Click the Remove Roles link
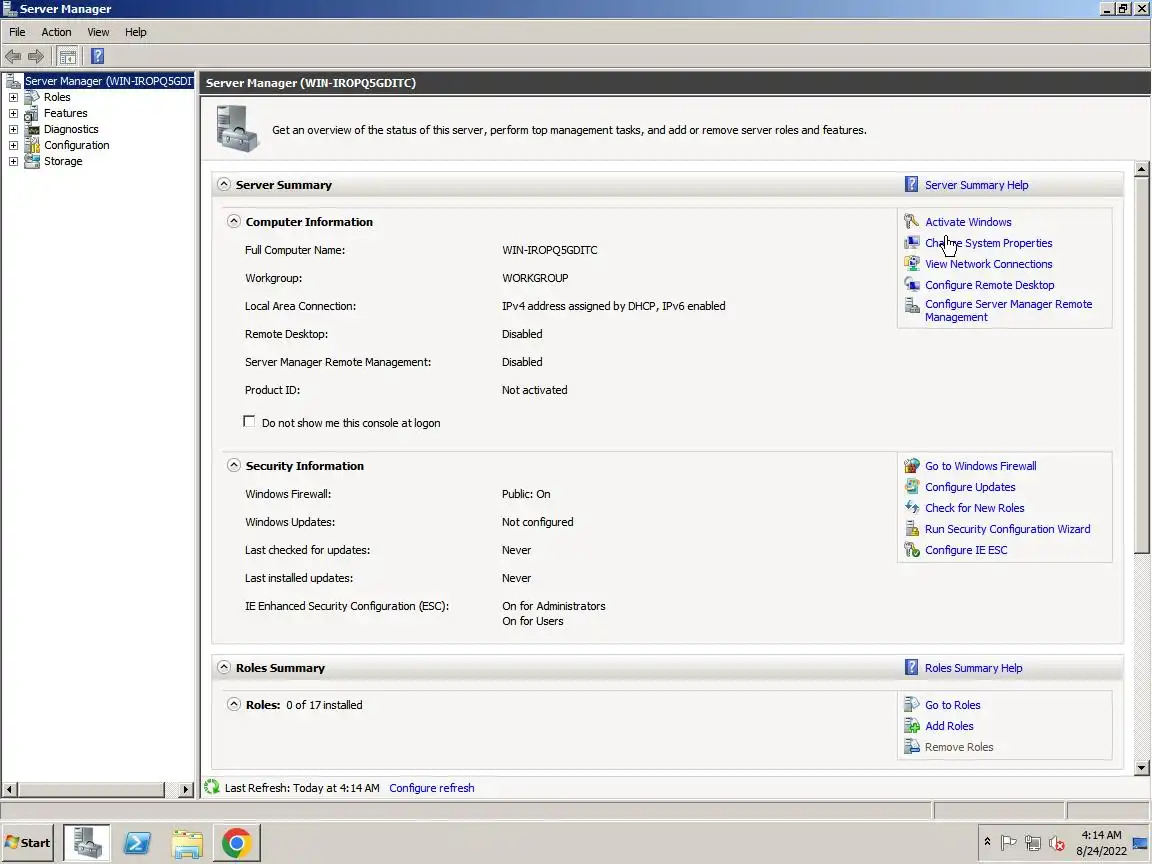The image size is (1152, 864). coord(959,747)
